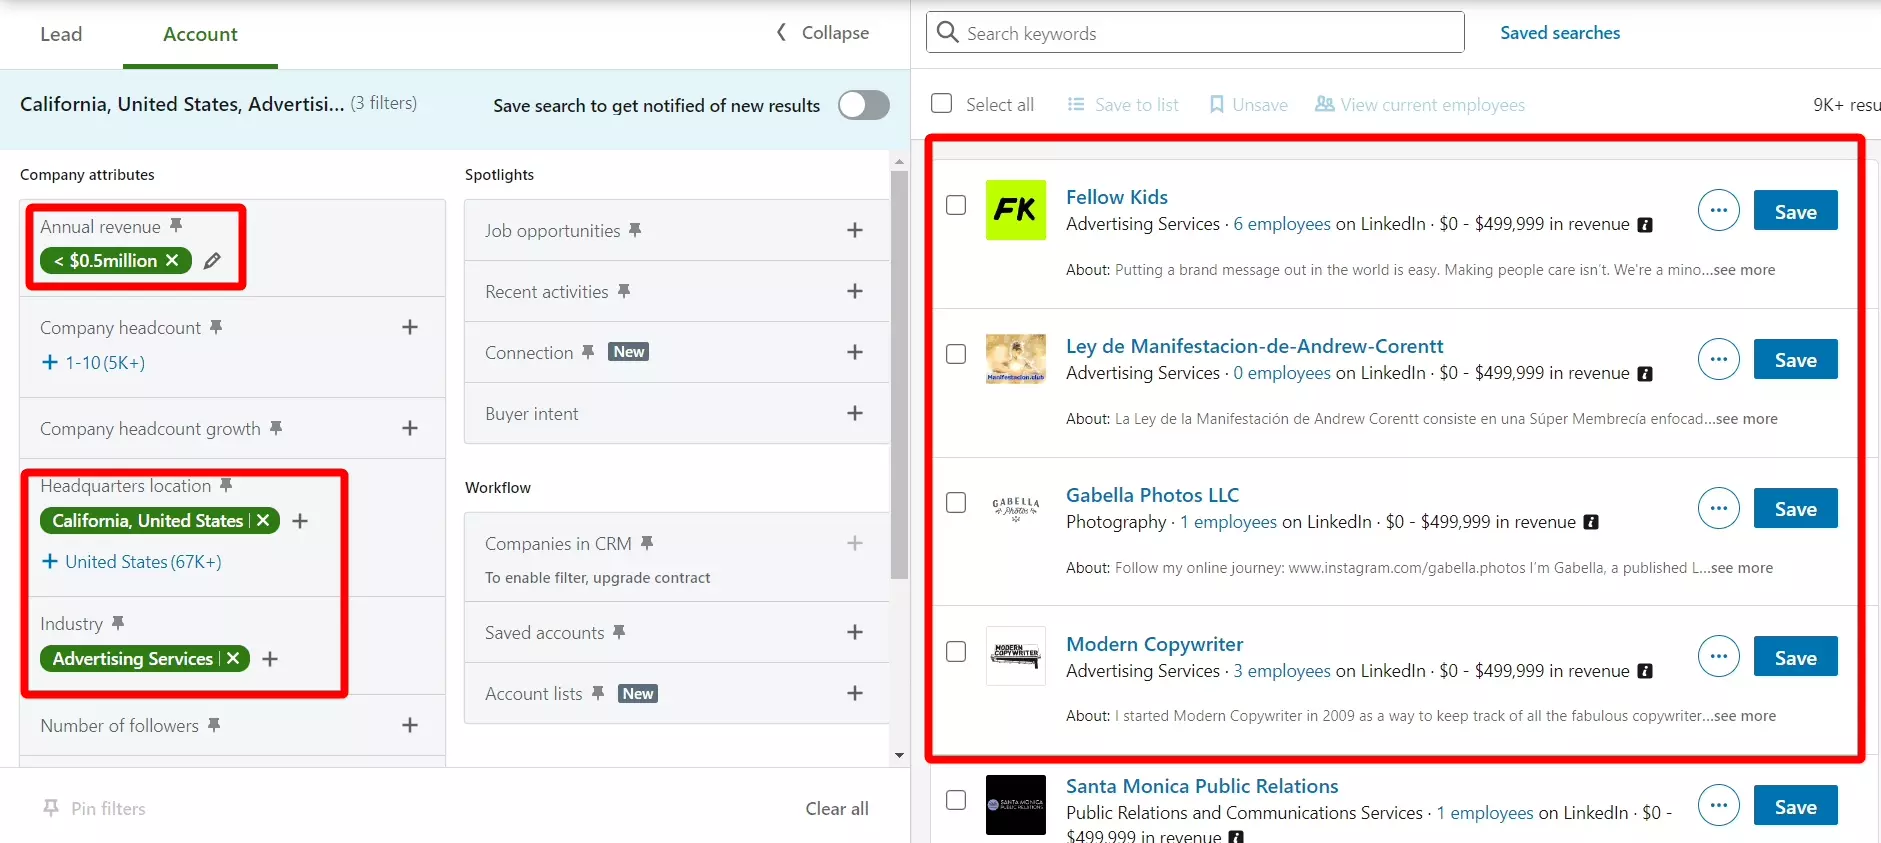
Task: Open more options for Gabella Photos LLC
Action: point(1719,508)
